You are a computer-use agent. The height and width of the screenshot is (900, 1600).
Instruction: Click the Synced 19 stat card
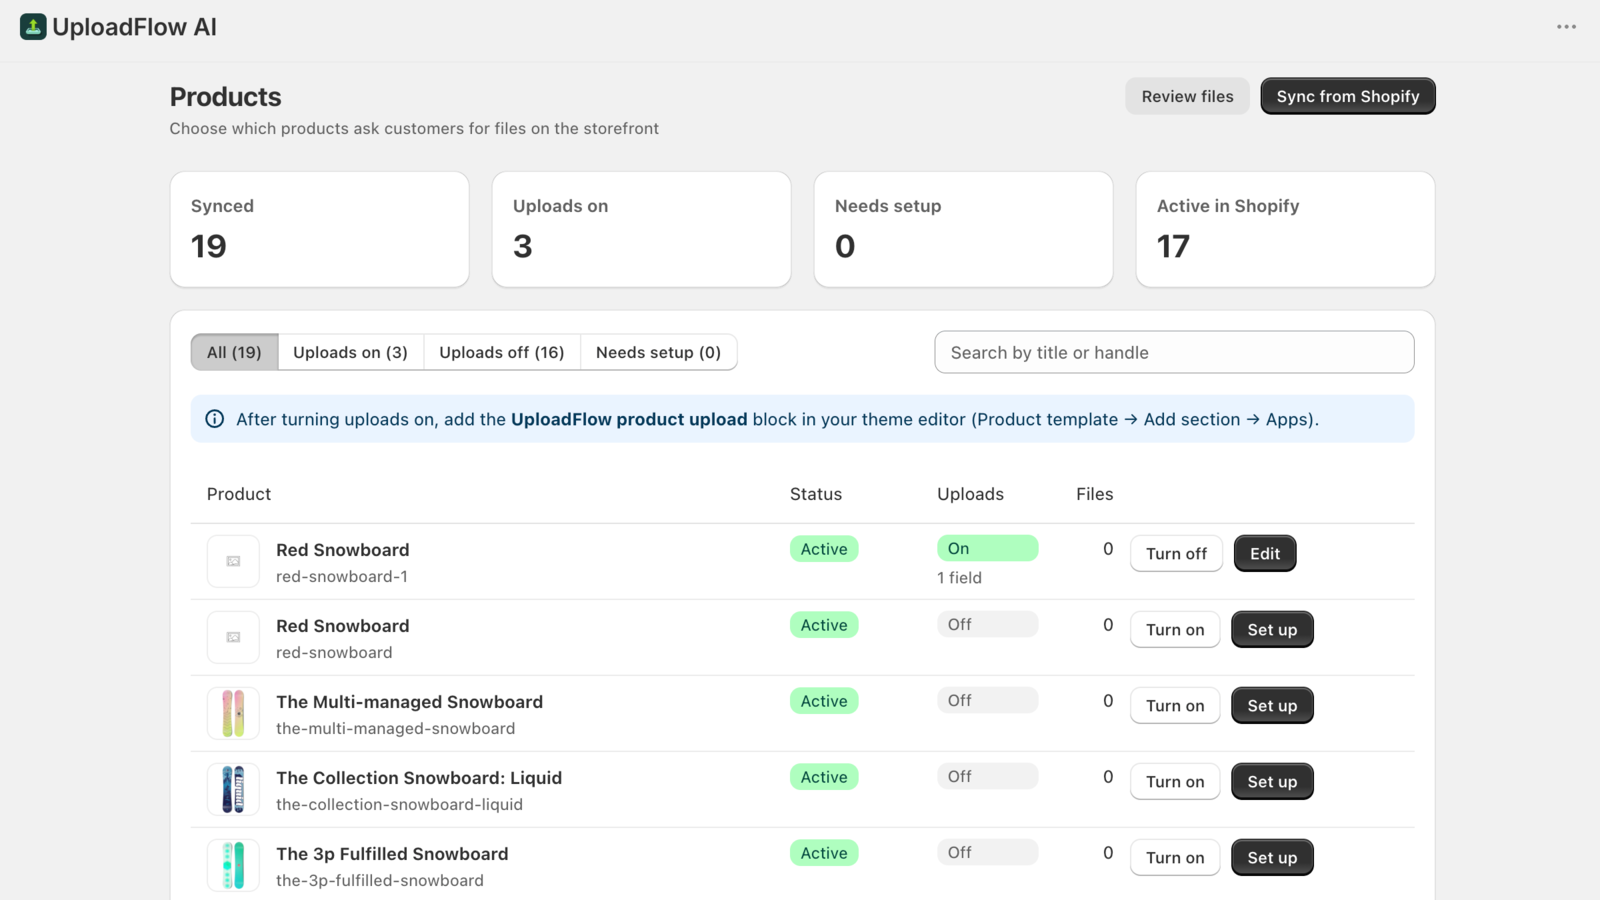[x=320, y=229]
